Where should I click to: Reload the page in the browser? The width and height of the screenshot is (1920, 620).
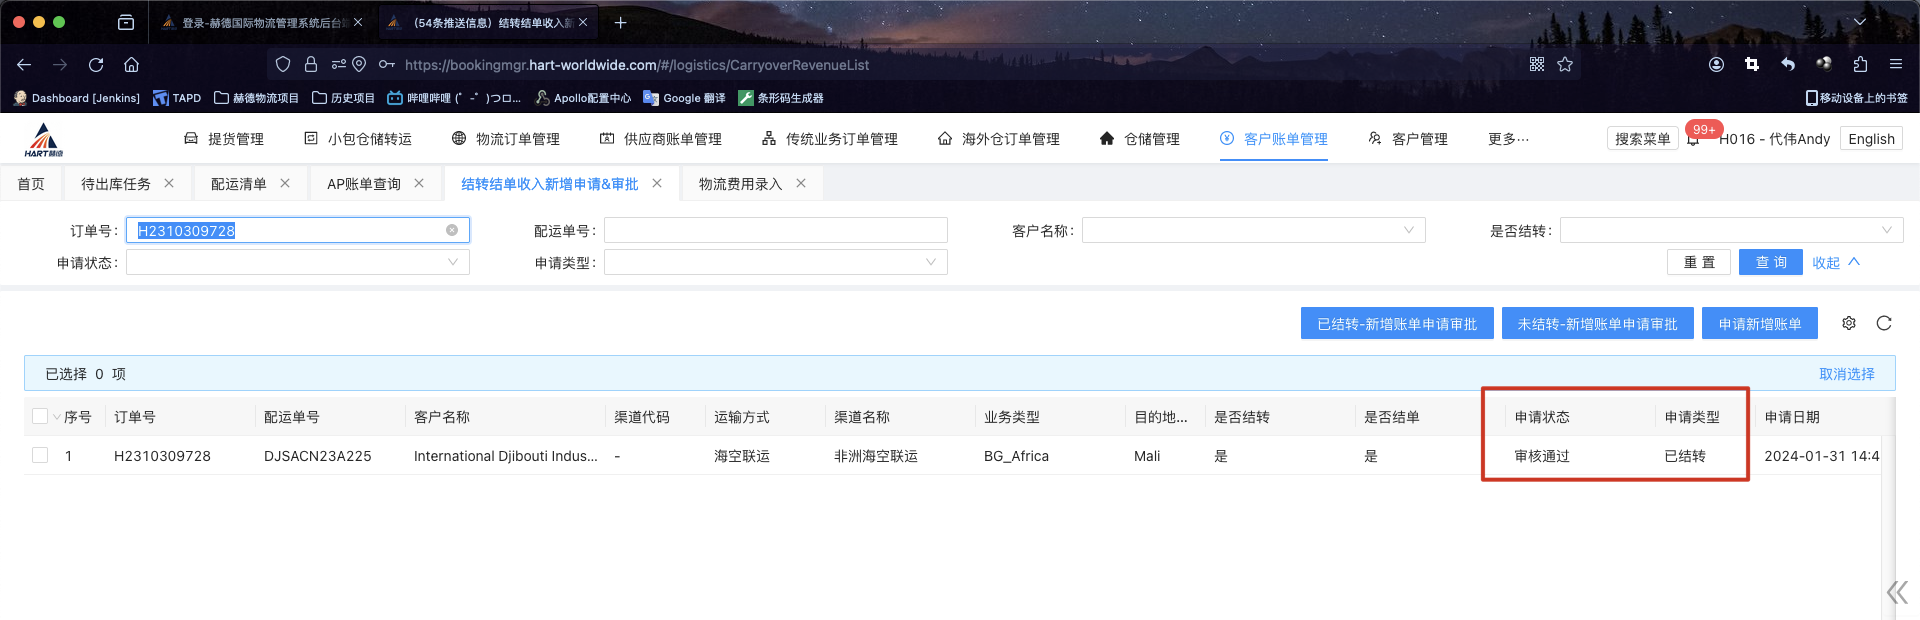[x=96, y=65]
